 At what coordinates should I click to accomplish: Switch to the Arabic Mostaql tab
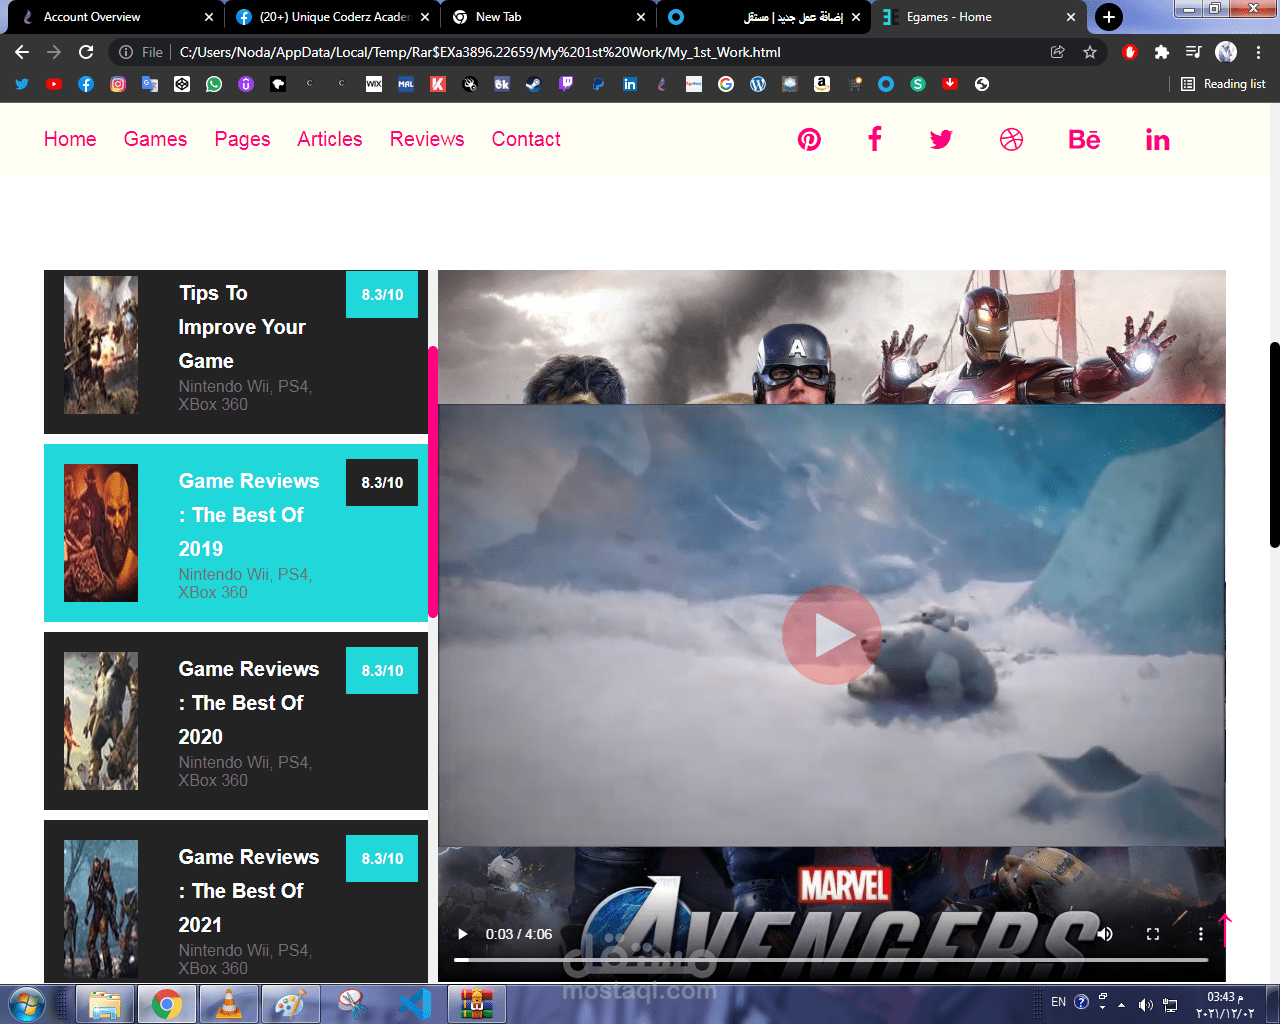pos(765,17)
